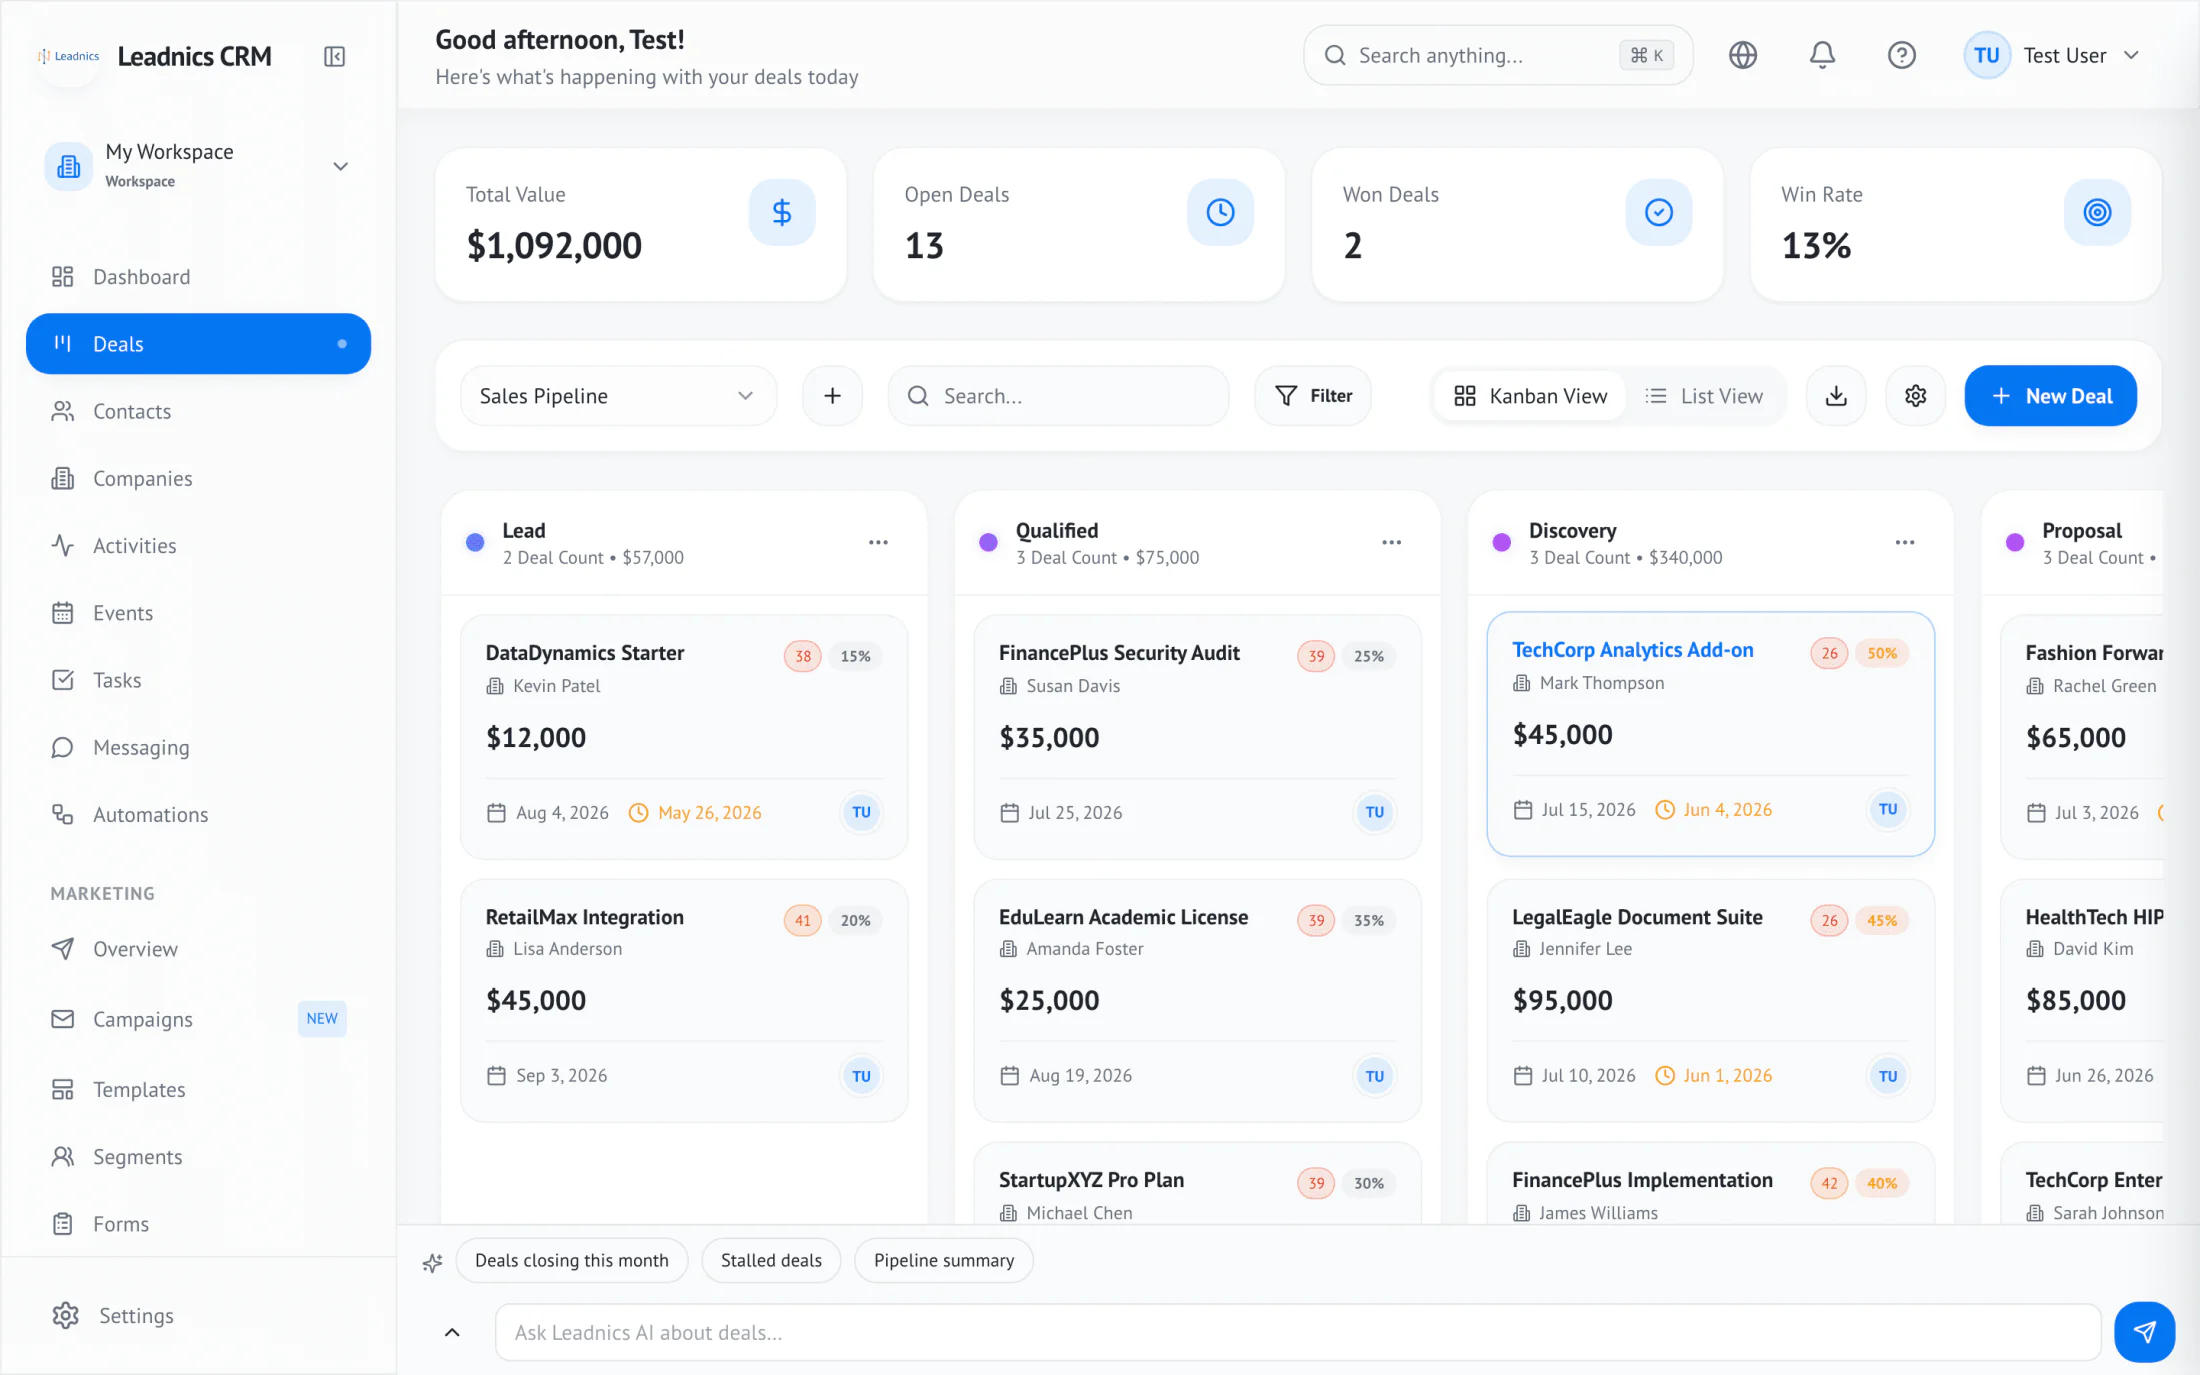Select 'Stalled deals' suggestion
Screen dimensions: 2200x1375
click(771, 1260)
